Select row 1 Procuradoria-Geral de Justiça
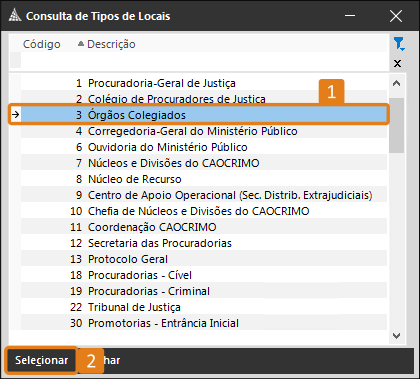The height and width of the screenshot is (379, 420). (204, 83)
